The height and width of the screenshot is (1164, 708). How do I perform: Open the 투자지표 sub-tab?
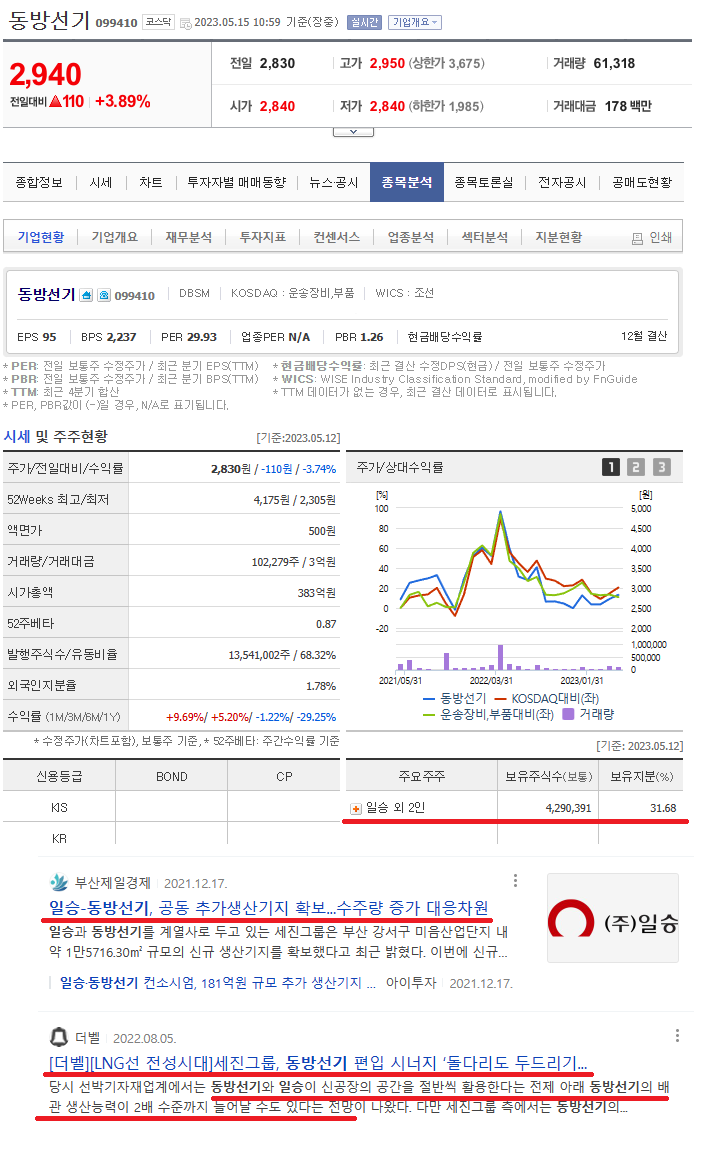263,237
